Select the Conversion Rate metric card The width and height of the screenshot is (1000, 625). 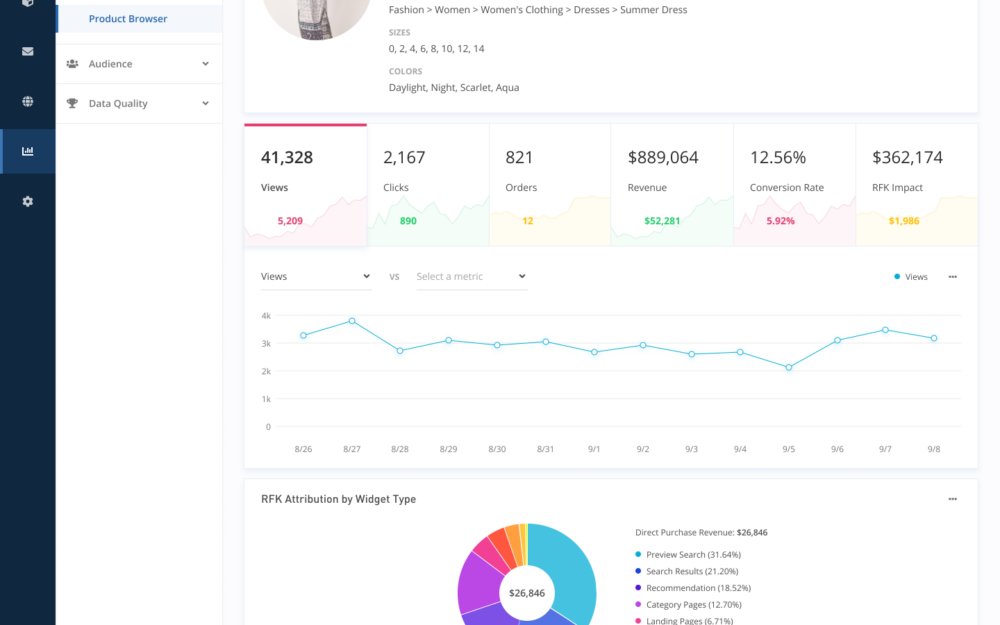point(794,185)
